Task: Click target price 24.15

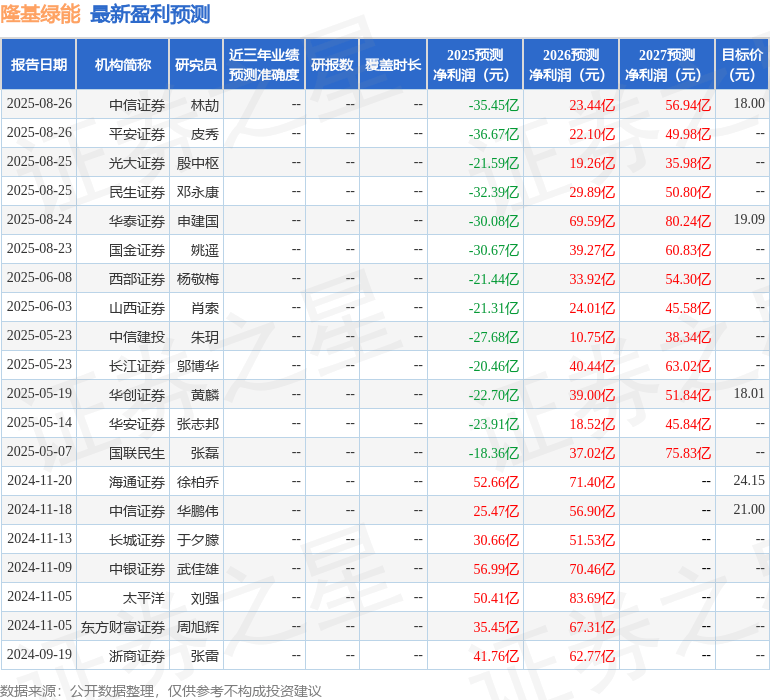Action: [x=749, y=480]
